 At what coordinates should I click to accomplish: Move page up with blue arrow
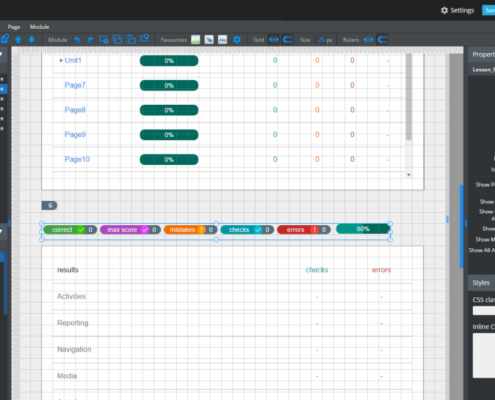[18, 40]
